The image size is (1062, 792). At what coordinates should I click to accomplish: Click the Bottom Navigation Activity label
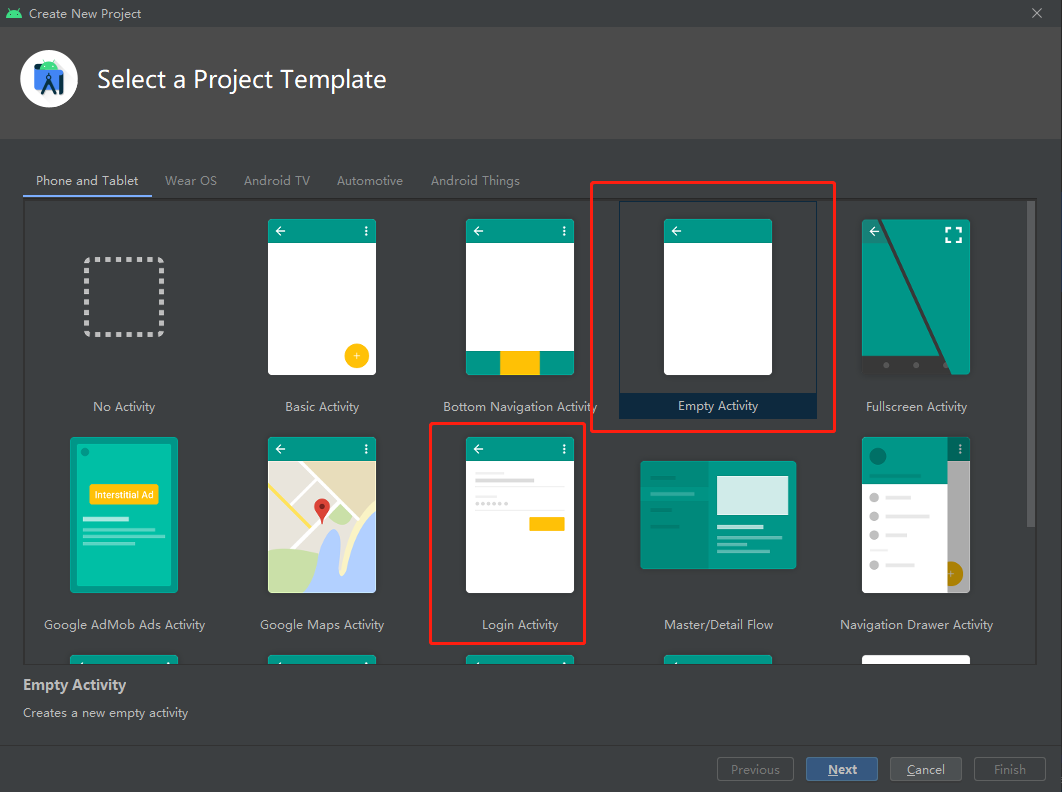pyautogui.click(x=519, y=407)
